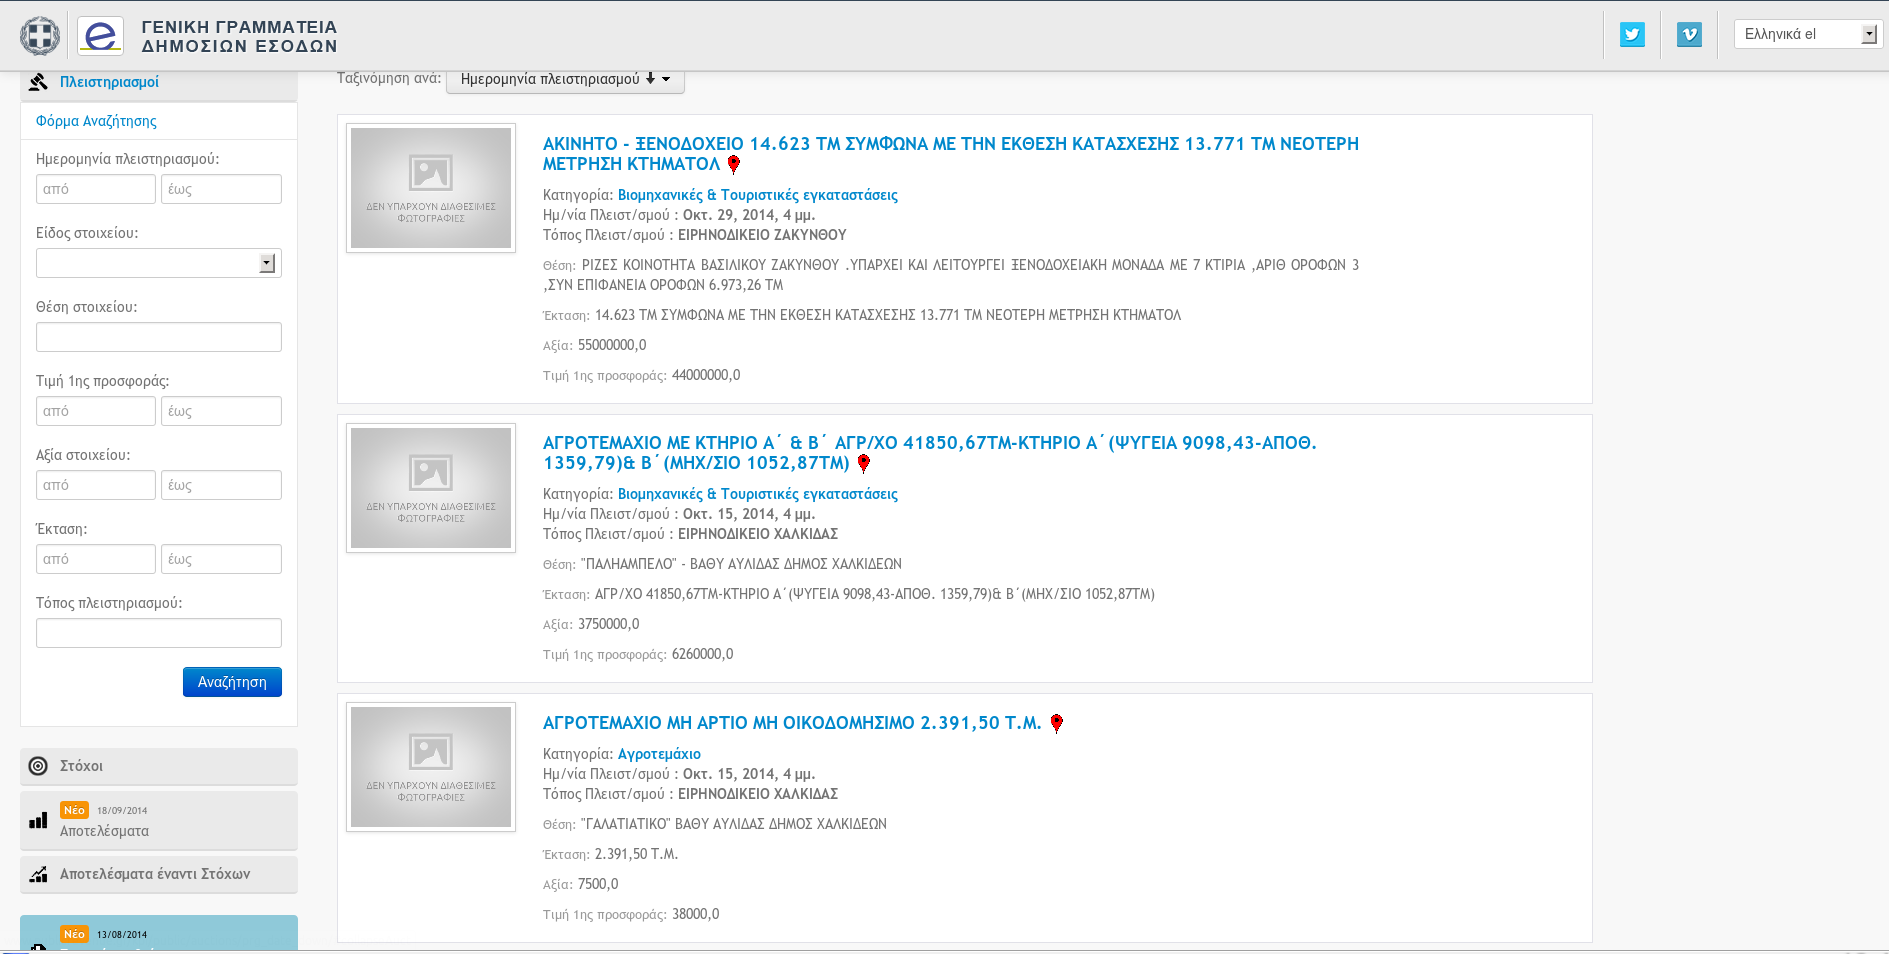Open the Ελληνικά language dropdown
Image resolution: width=1889 pixels, height=954 pixels.
[x=1808, y=35]
